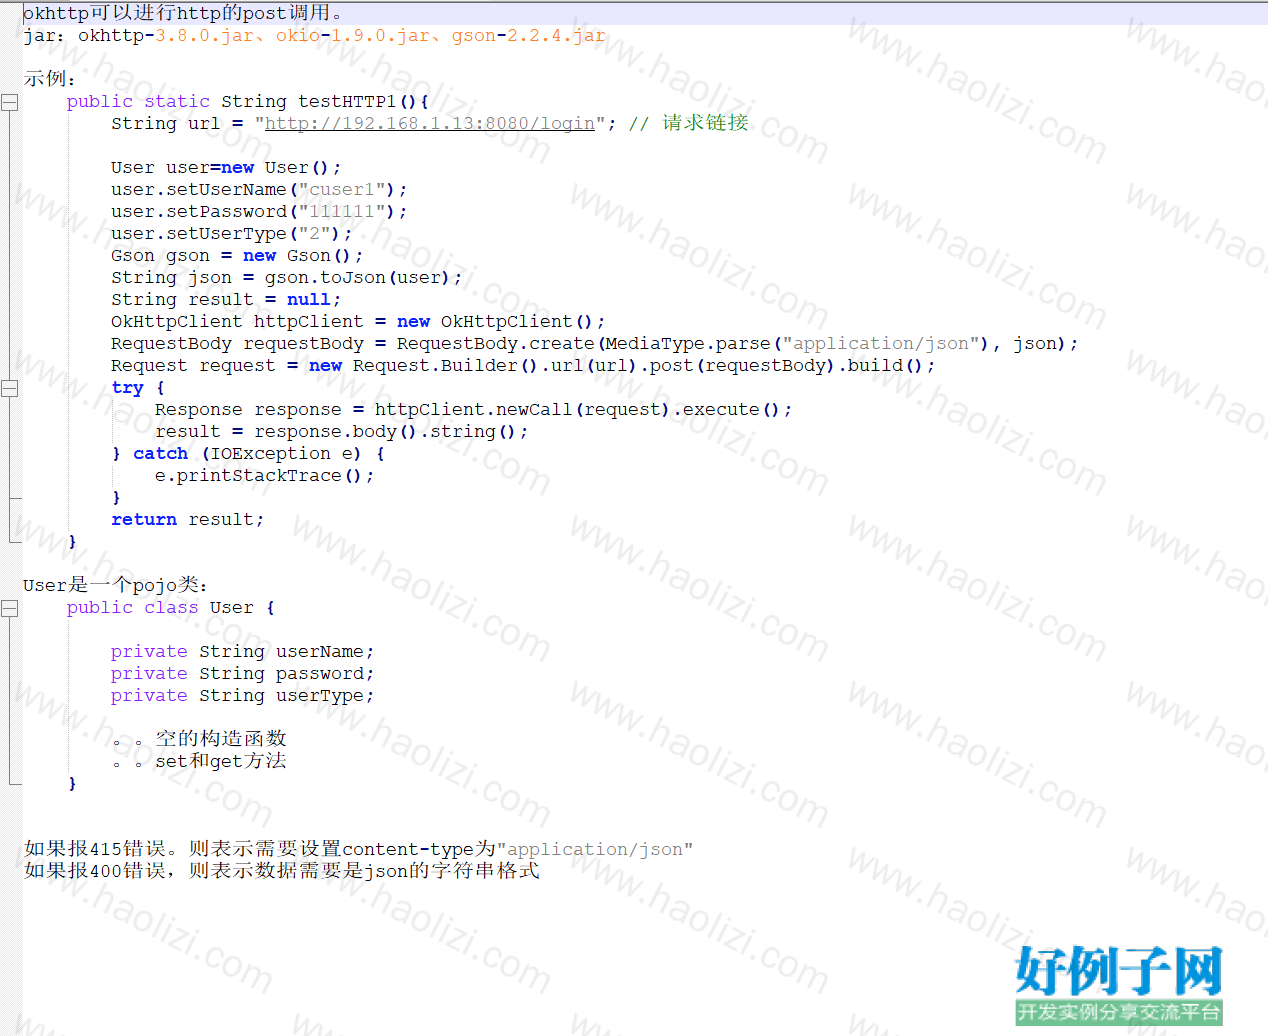Click the 请求链接 comment

click(x=689, y=123)
